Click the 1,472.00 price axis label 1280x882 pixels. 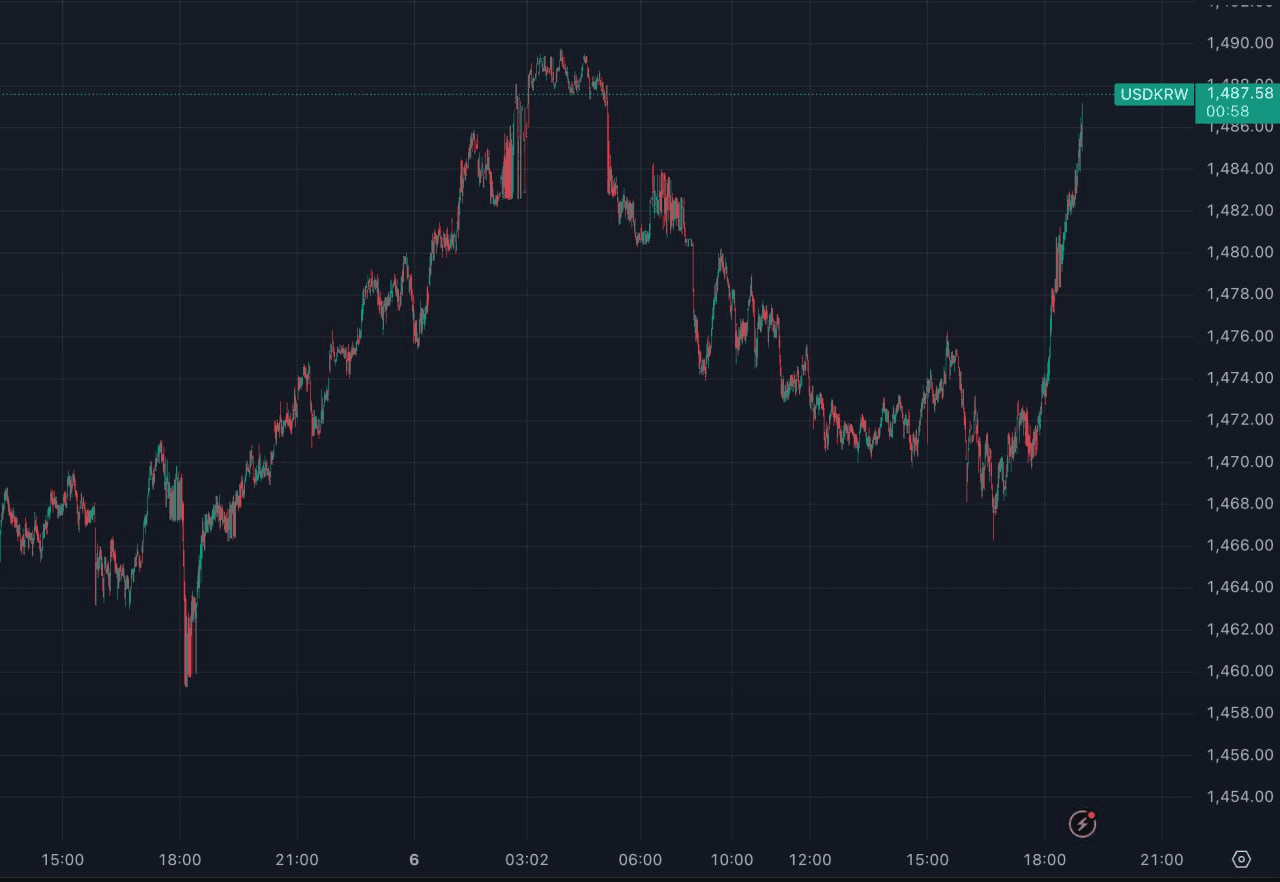pyautogui.click(x=1240, y=420)
